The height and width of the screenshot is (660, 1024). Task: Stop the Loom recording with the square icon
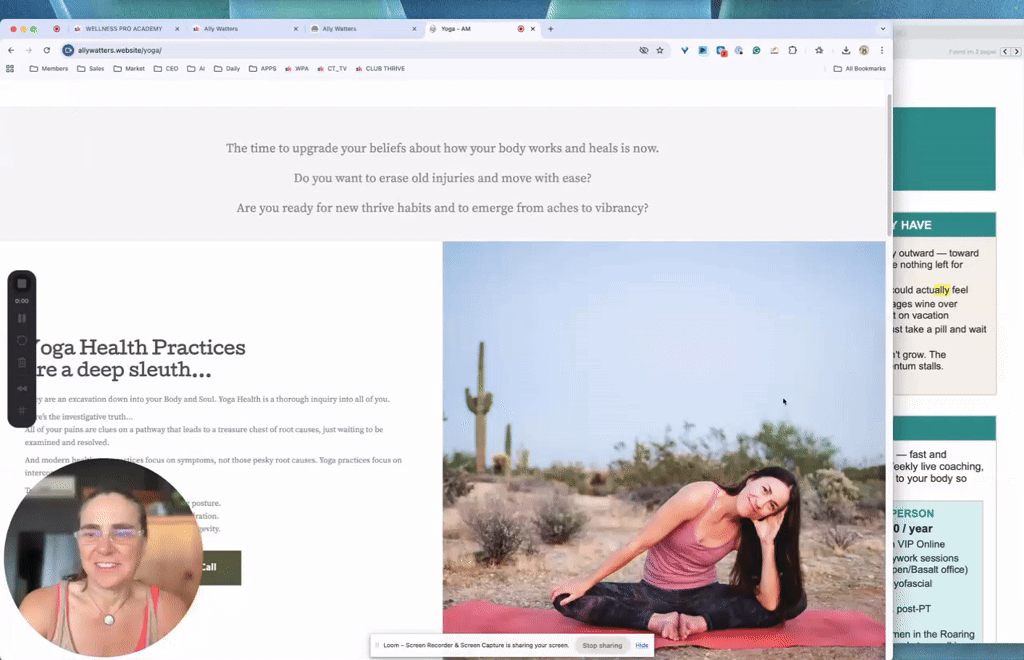pos(22,283)
